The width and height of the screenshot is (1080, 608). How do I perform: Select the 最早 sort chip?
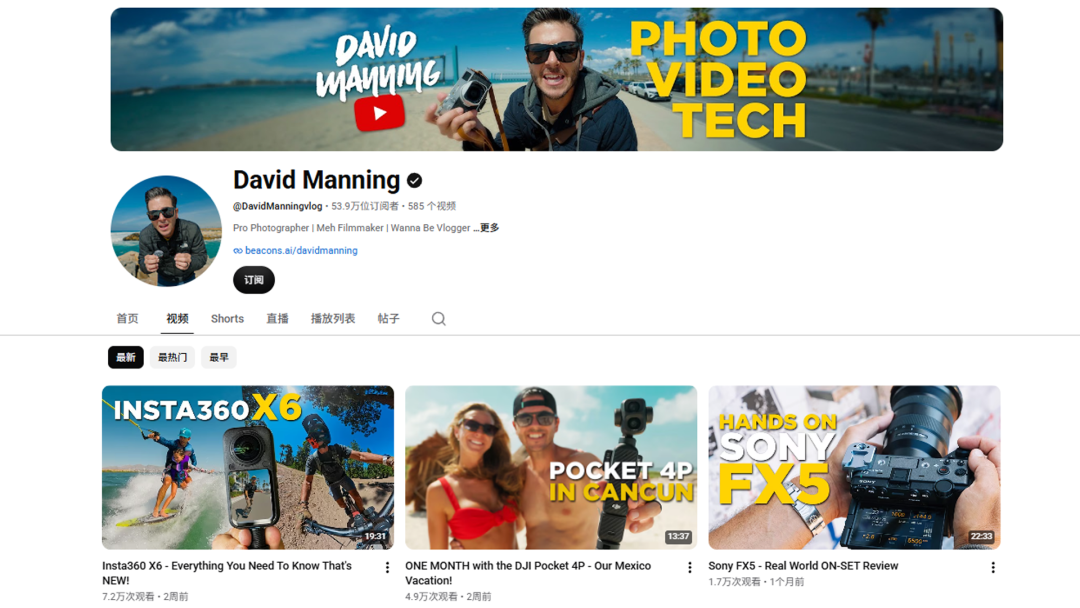click(x=218, y=357)
